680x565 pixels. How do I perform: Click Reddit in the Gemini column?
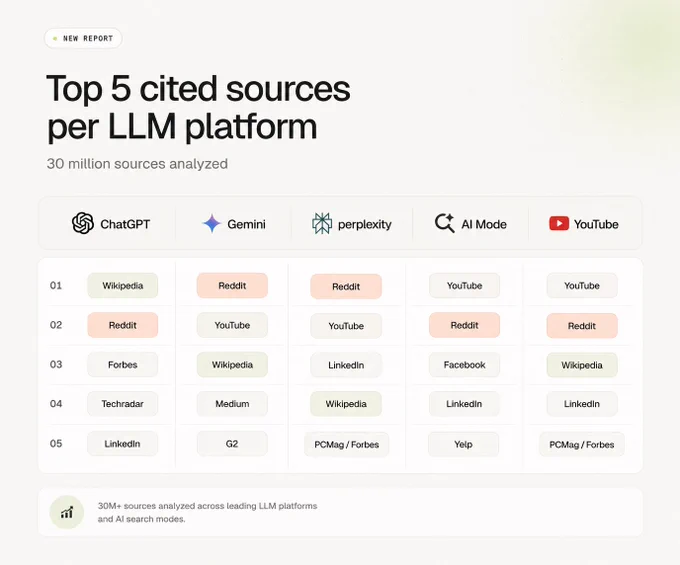(x=232, y=285)
